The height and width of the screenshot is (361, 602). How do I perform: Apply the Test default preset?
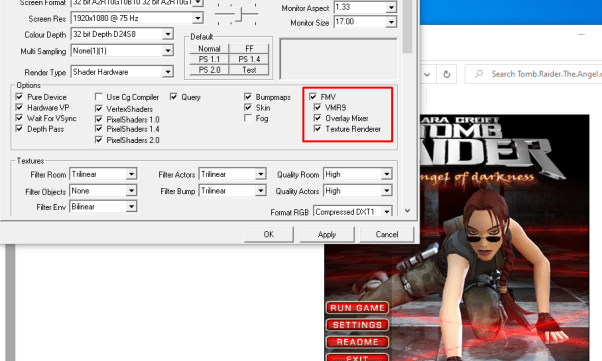coord(249,70)
